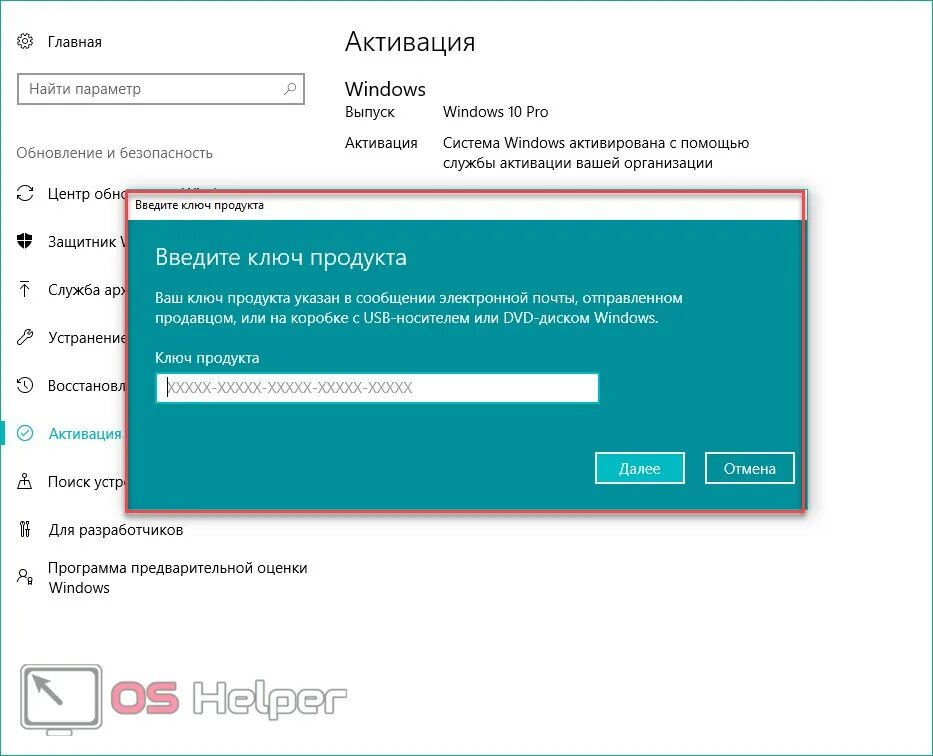Click the Поиск устройства locator icon
Viewport: 933px width, 756px height.
(25, 481)
